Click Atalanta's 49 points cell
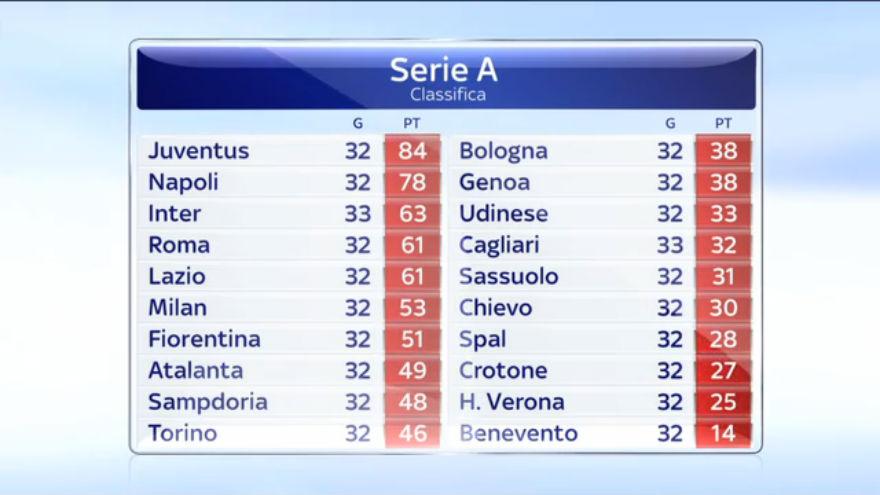 click(x=412, y=370)
